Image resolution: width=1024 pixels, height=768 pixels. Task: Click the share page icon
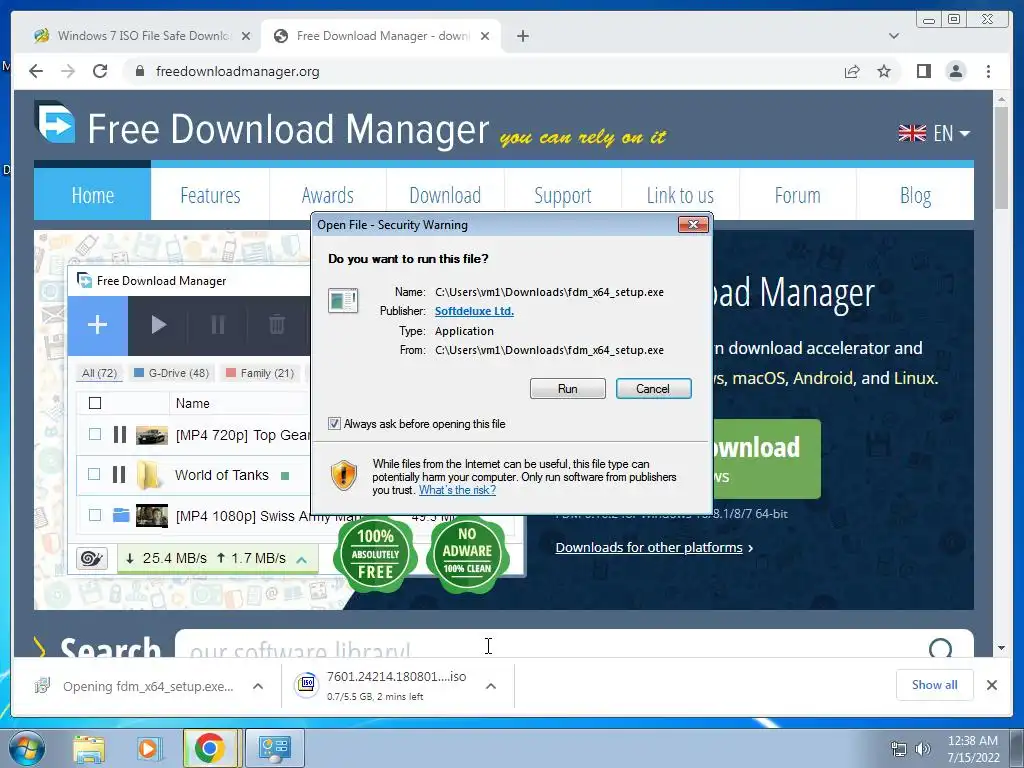coord(852,71)
